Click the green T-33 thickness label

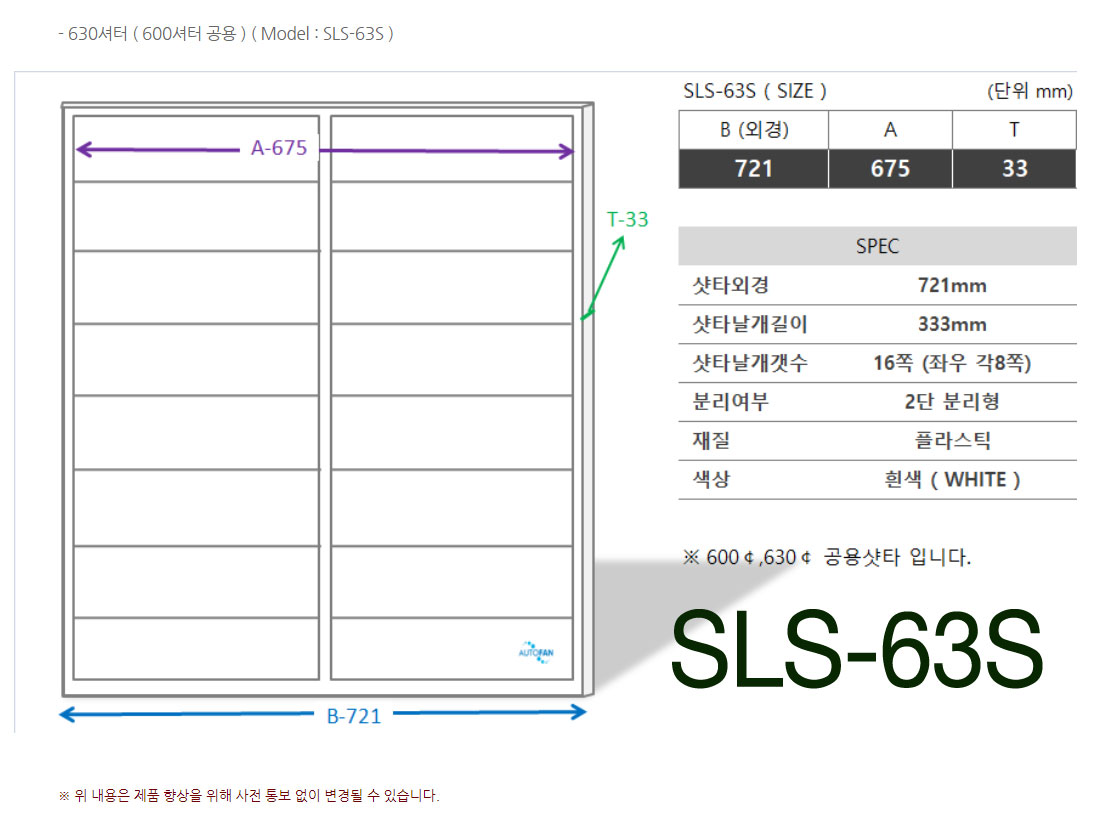(627, 219)
